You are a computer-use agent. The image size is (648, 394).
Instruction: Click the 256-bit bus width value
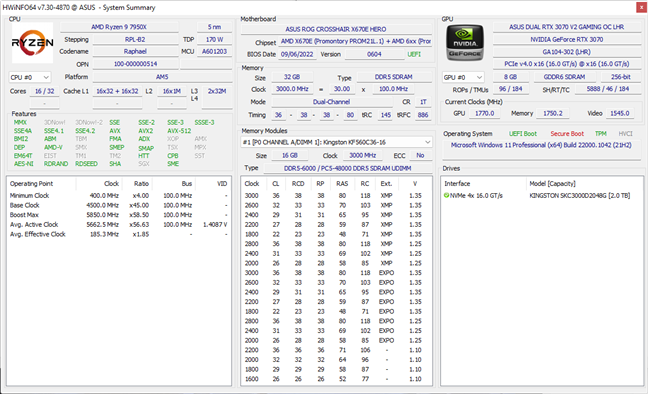(x=620, y=77)
